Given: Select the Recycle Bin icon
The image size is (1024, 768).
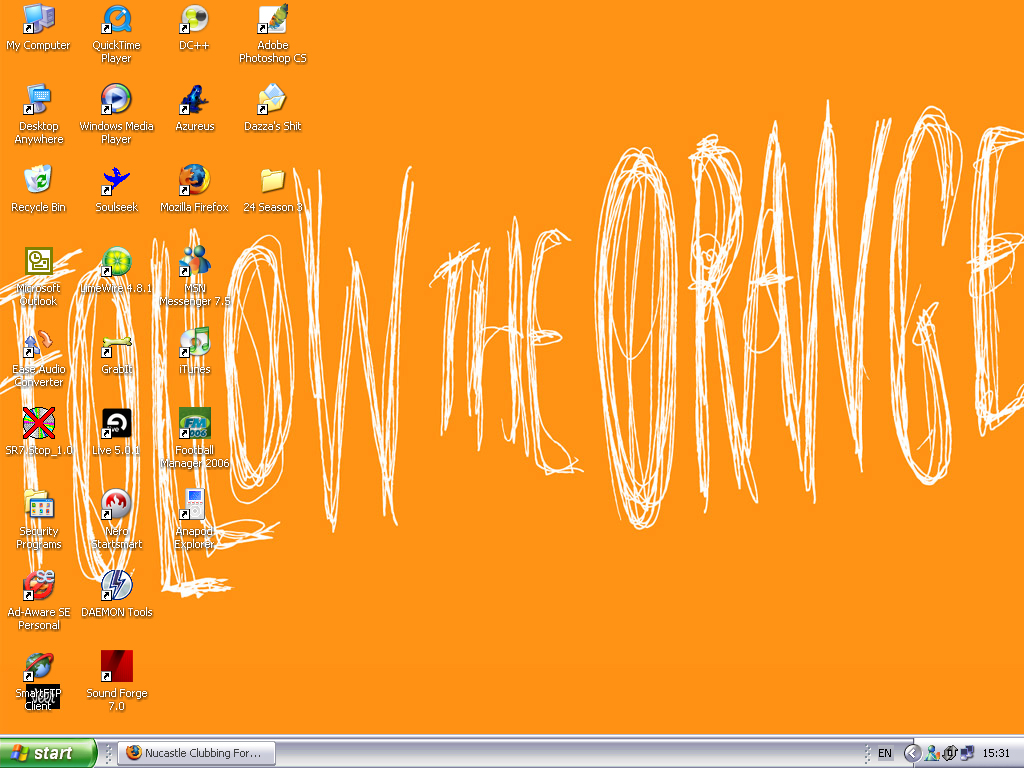Looking at the screenshot, I should (x=38, y=181).
